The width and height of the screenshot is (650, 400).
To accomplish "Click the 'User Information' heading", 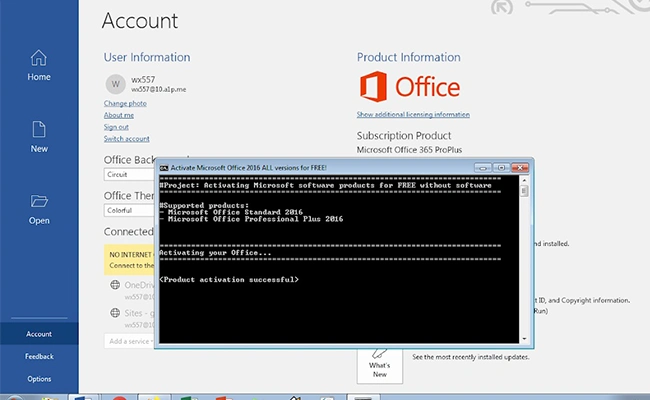I will pos(147,57).
